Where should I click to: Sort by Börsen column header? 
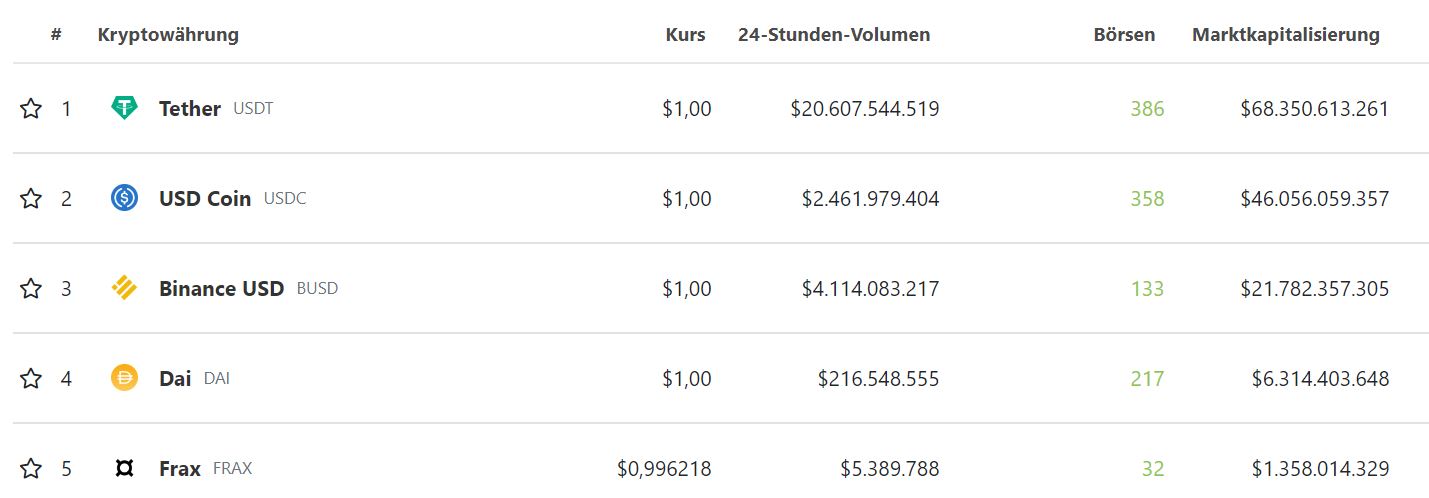1124,34
